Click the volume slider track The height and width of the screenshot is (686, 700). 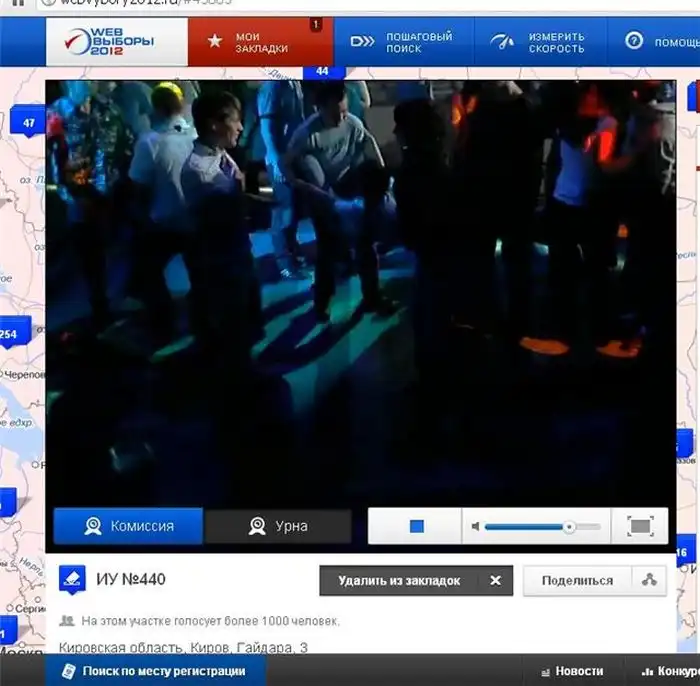point(540,526)
